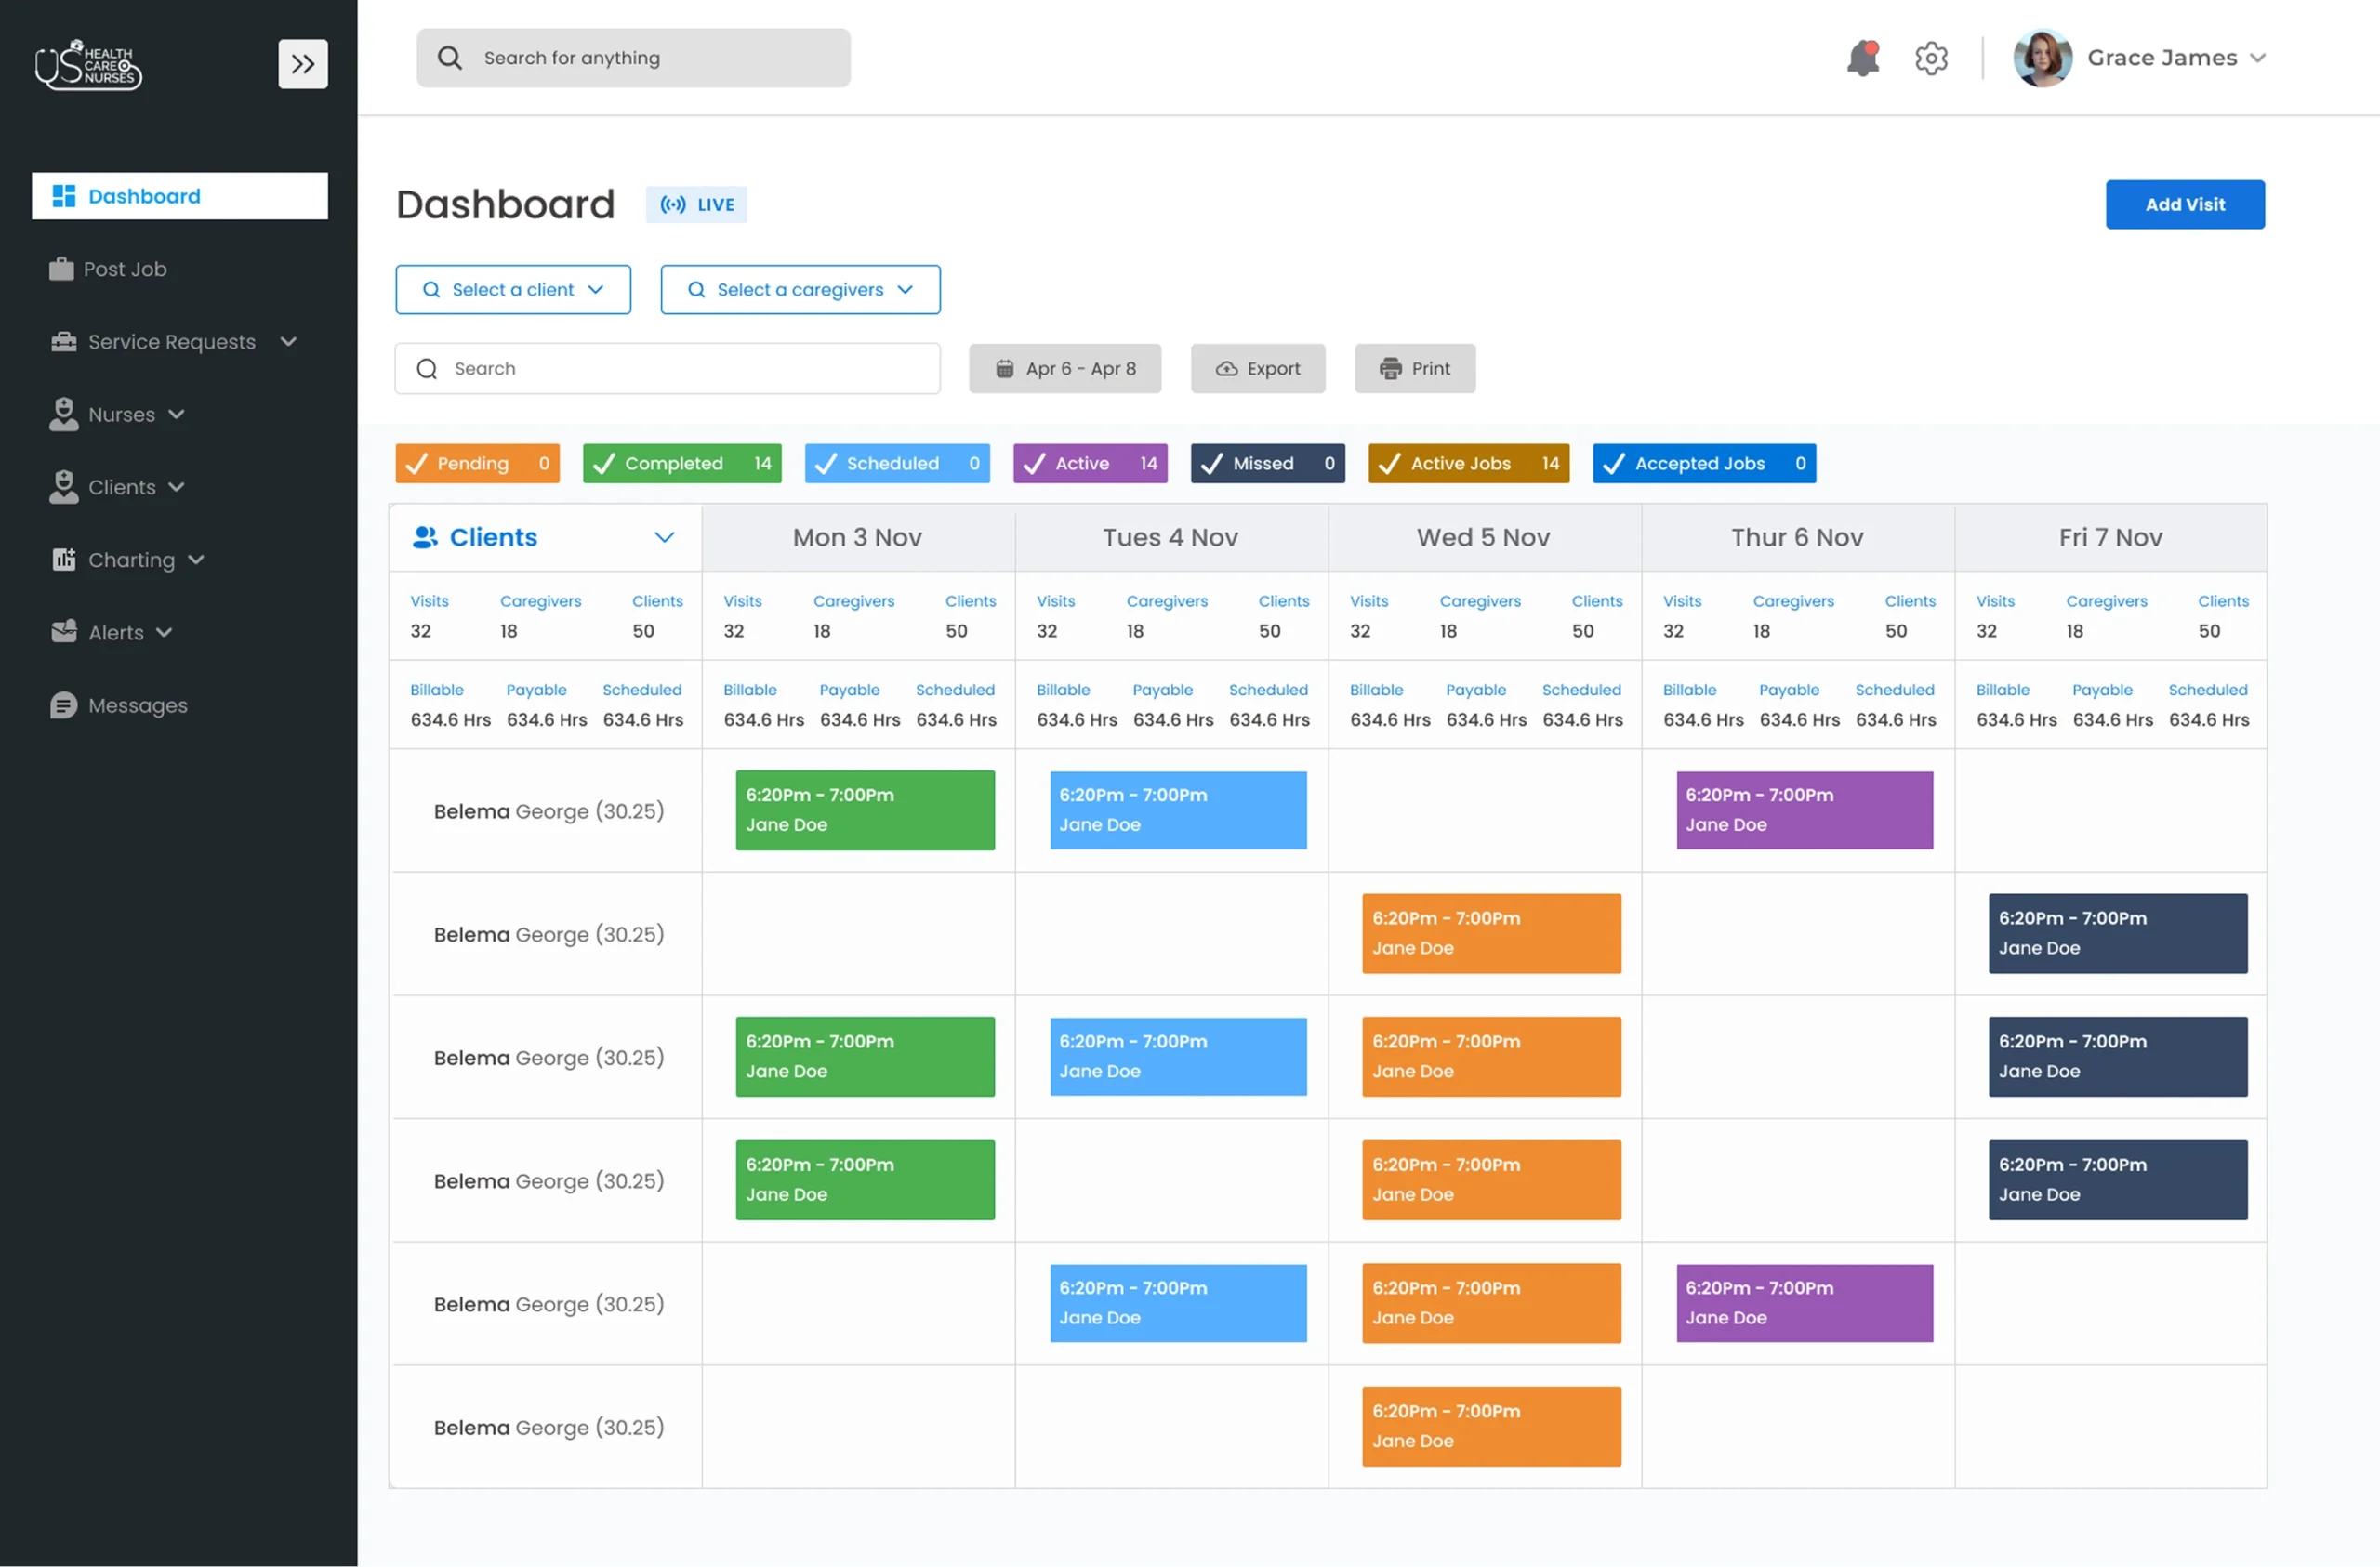
Task: Open the Messages sidebar icon
Action: click(62, 705)
